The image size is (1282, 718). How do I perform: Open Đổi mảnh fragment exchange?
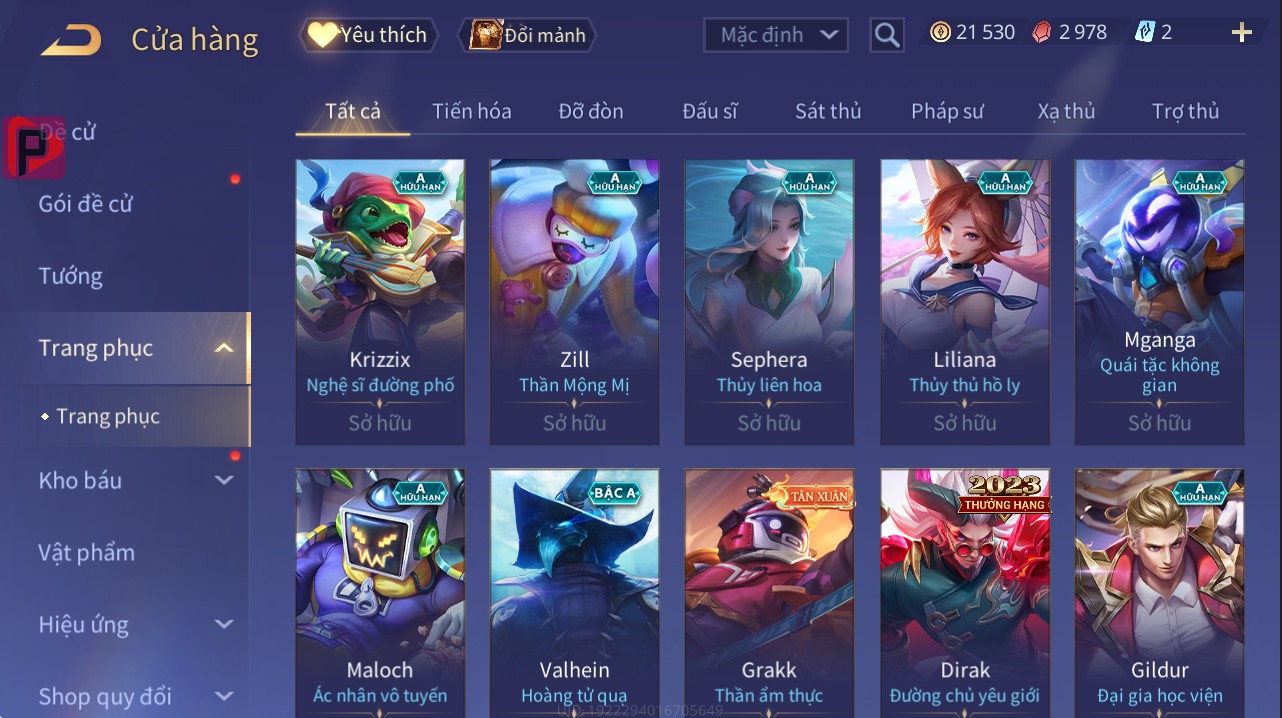[x=527, y=35]
